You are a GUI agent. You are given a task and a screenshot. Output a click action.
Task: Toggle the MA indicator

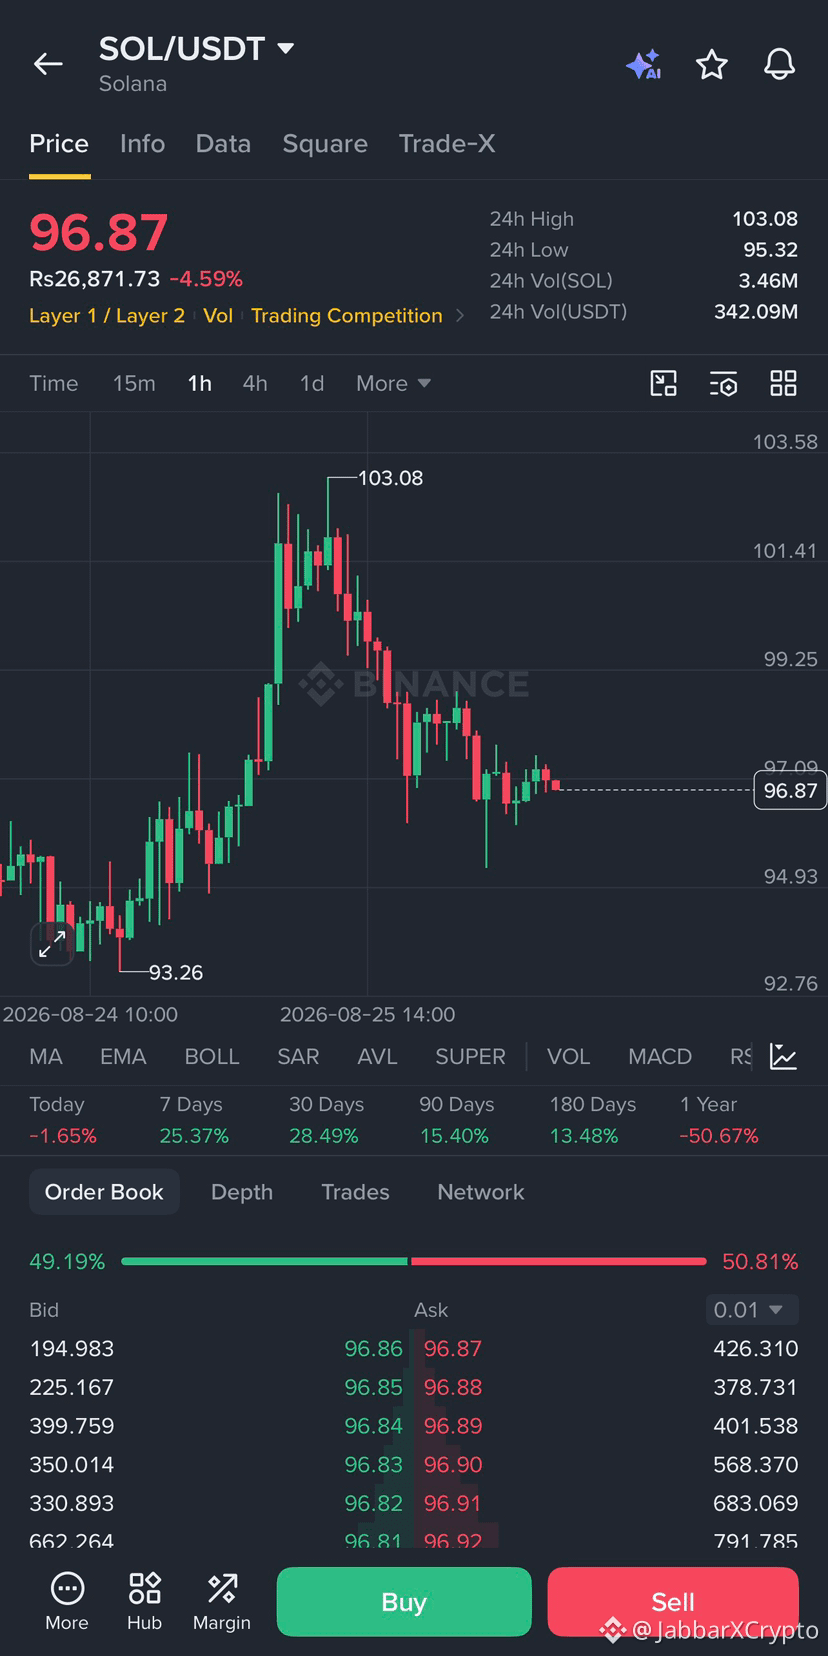(46, 1057)
